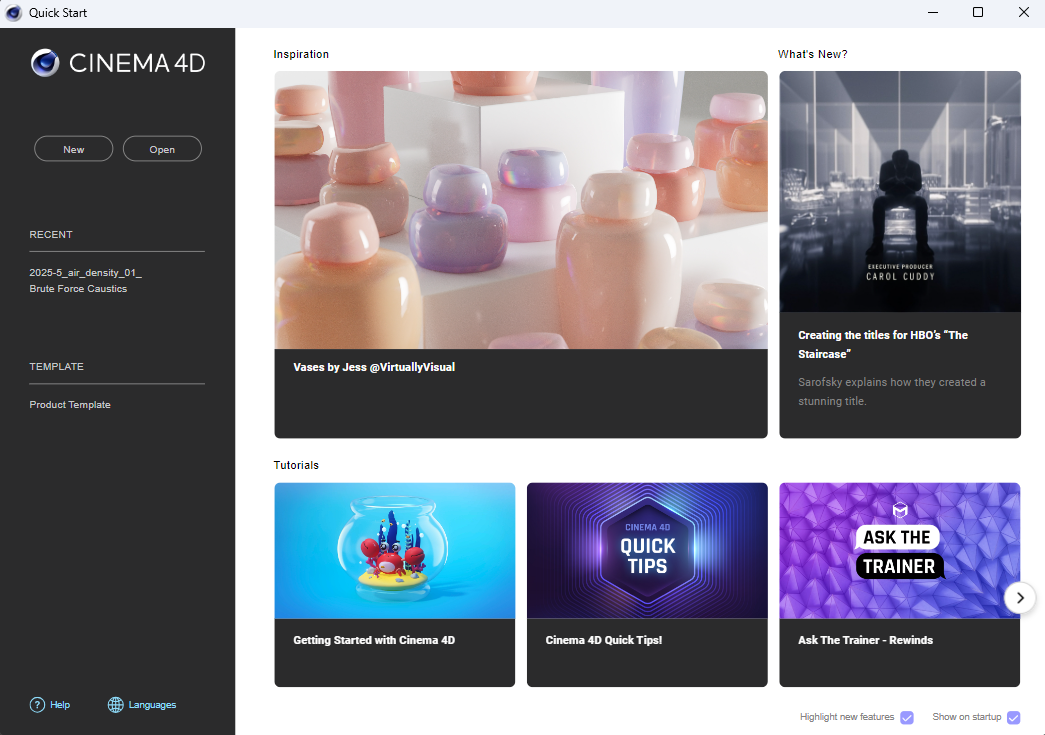Click Cinema 4D Quick Tips! title
Viewport: 1045px width, 735px height.
(604, 640)
